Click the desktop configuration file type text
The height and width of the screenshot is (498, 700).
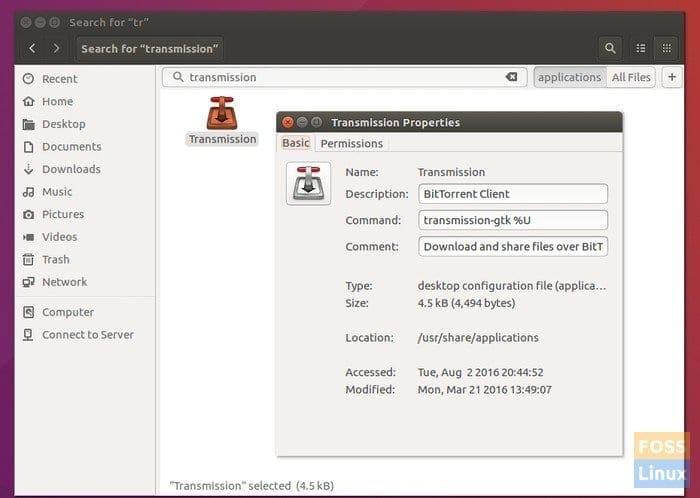click(x=512, y=286)
